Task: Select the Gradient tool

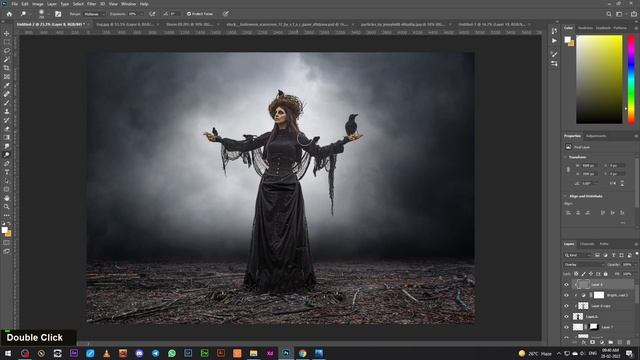Action: pos(7,137)
